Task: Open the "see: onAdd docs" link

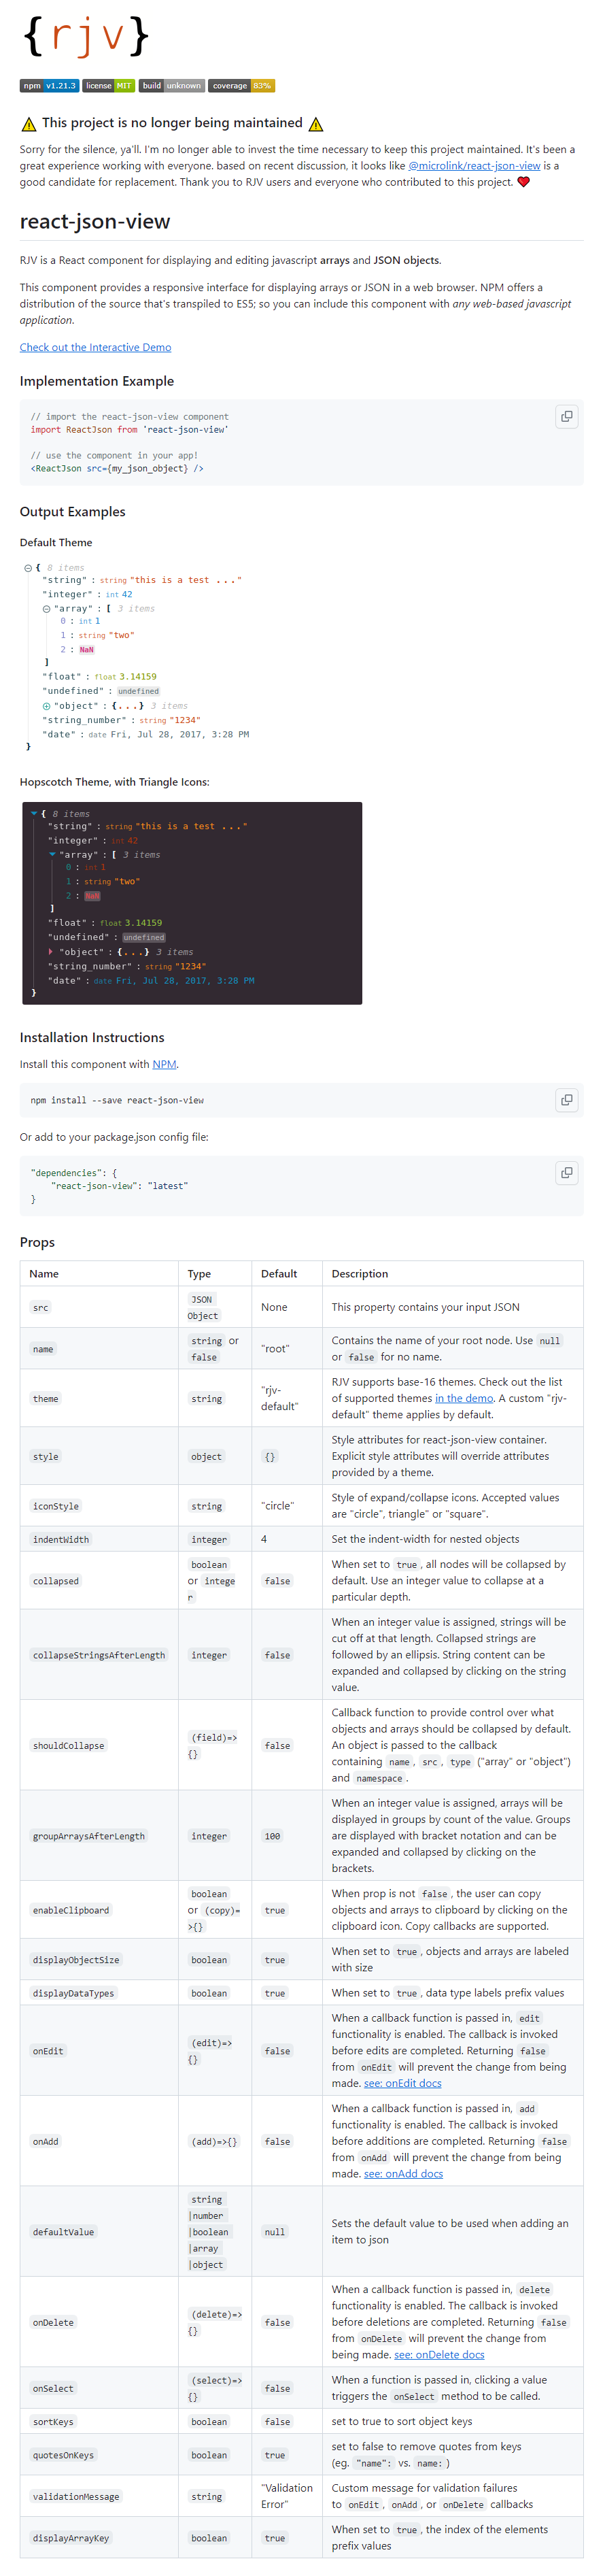Action: coord(403,2173)
